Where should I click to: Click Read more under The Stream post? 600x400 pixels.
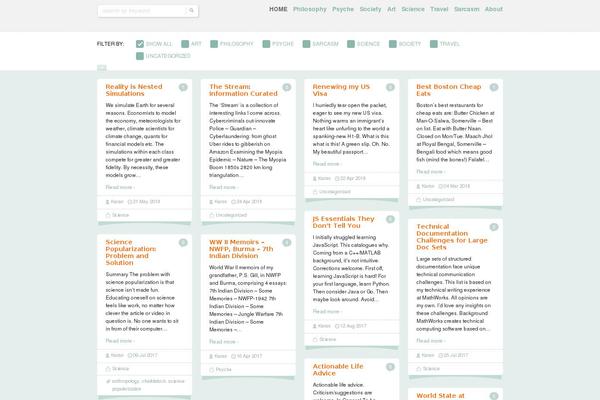tap(224, 187)
